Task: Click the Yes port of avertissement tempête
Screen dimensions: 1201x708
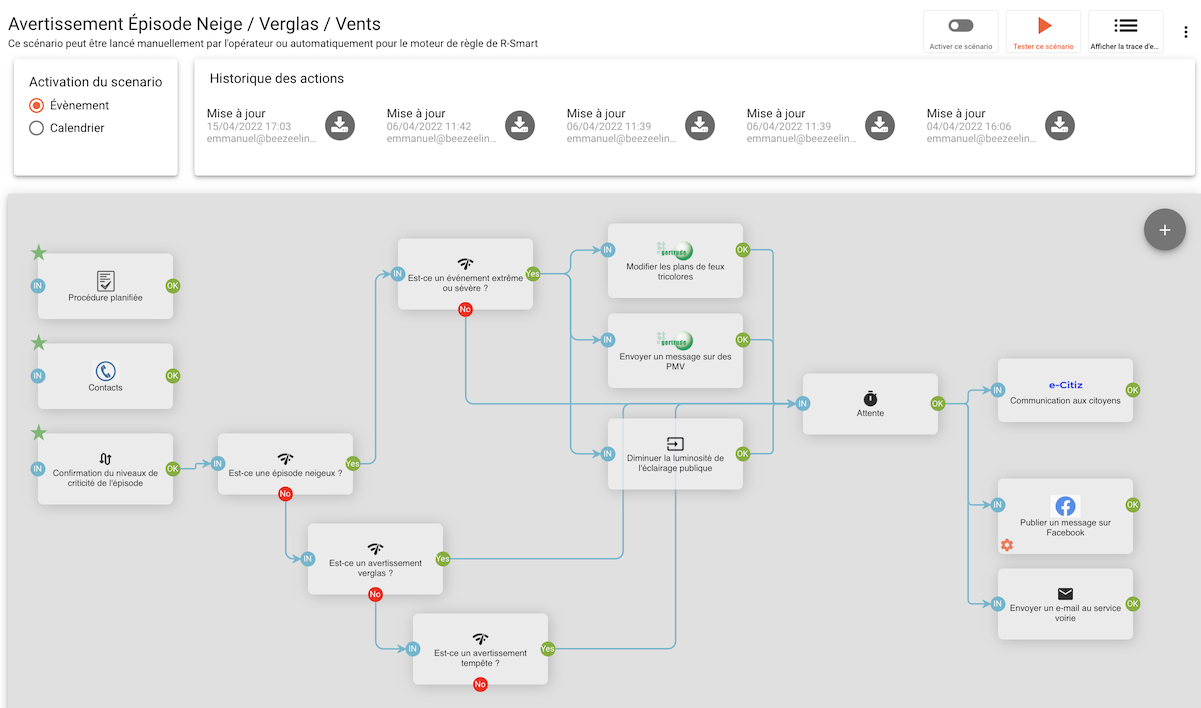Action: click(x=548, y=649)
